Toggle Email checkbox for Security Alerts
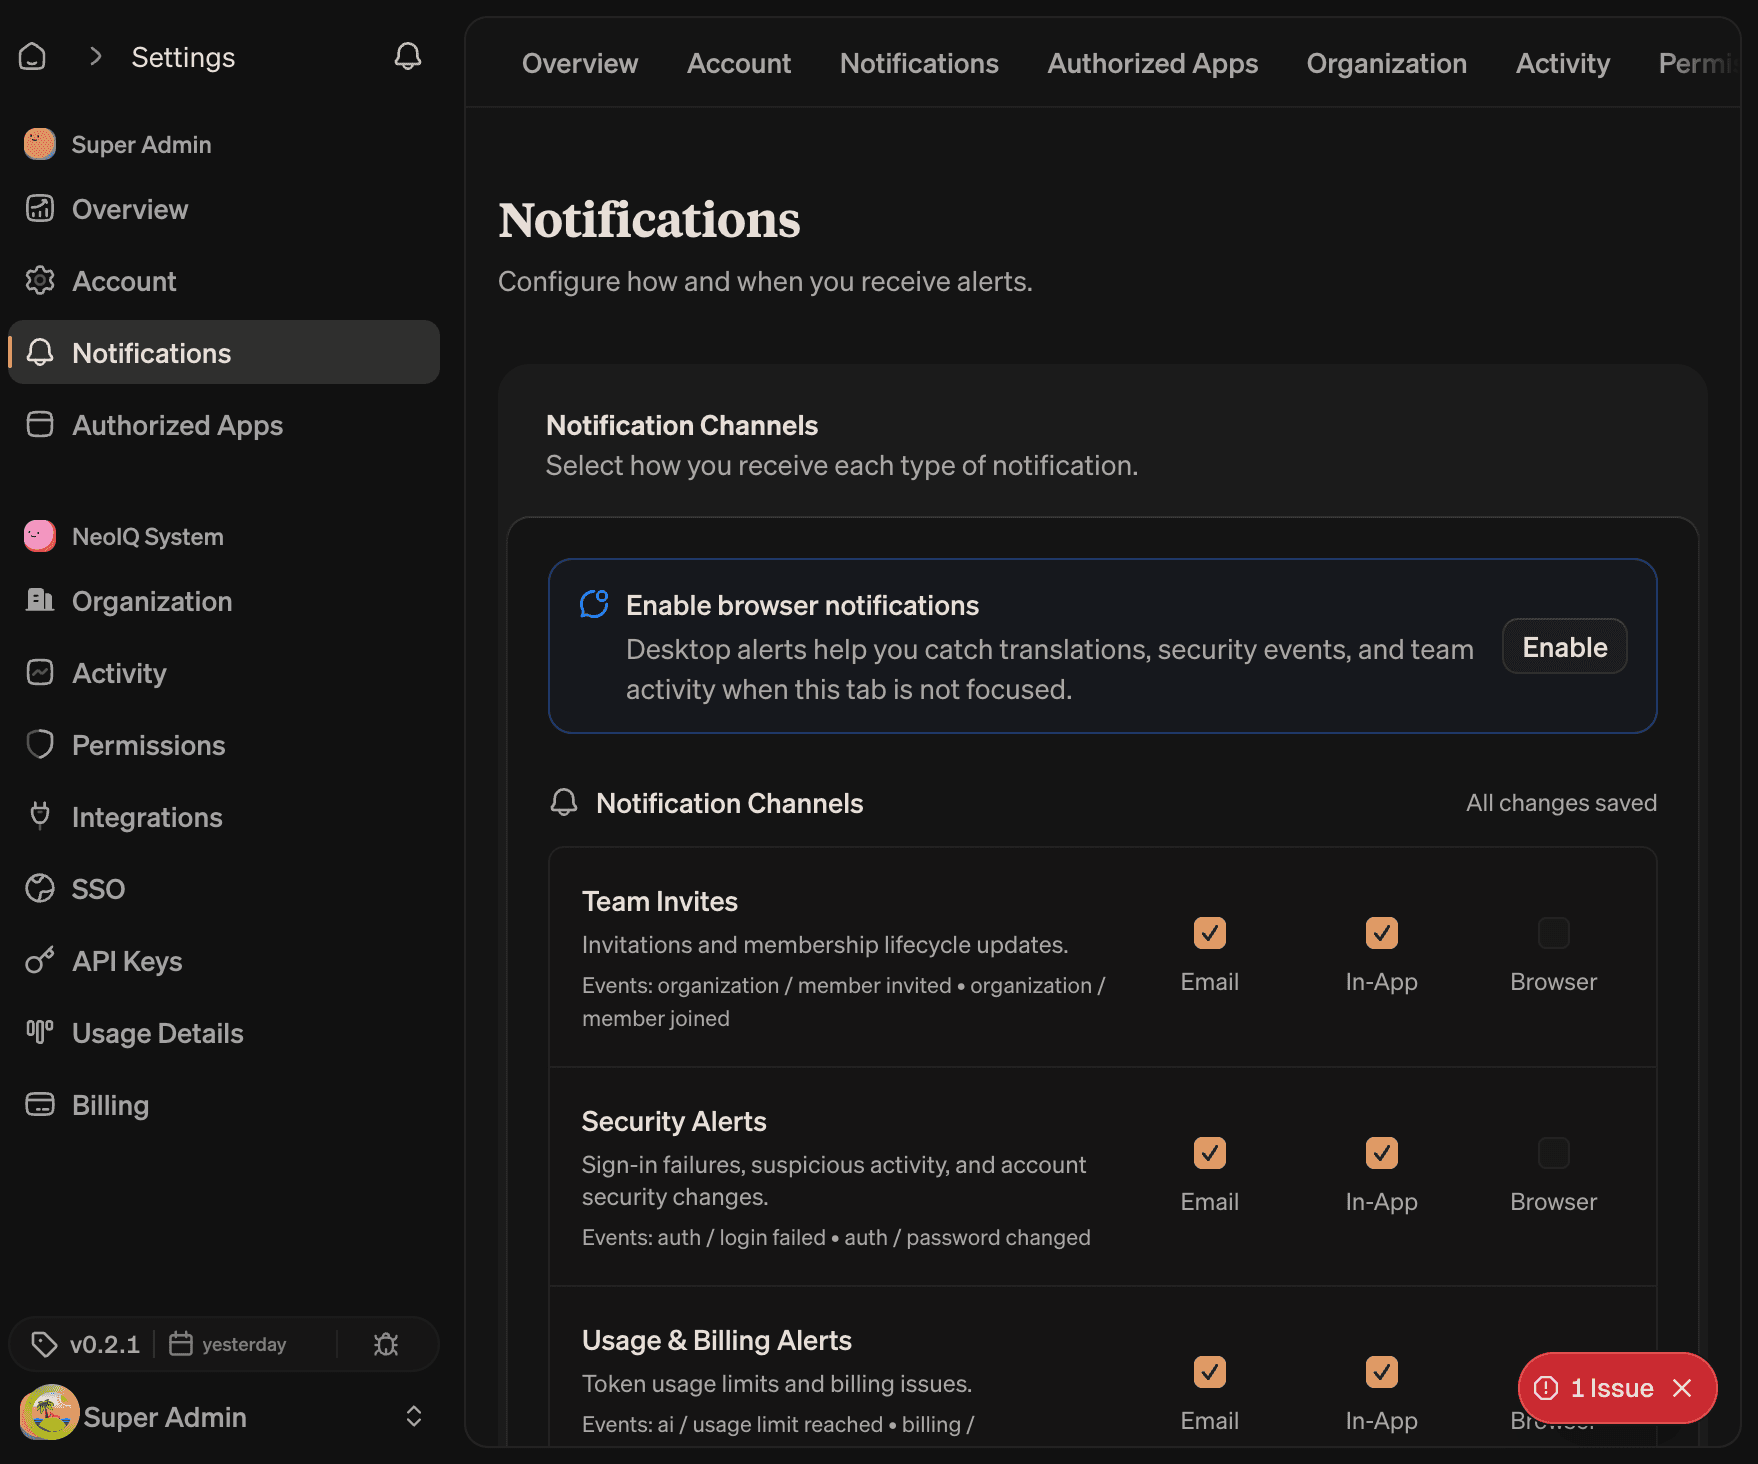This screenshot has height=1464, width=1758. point(1210,1153)
